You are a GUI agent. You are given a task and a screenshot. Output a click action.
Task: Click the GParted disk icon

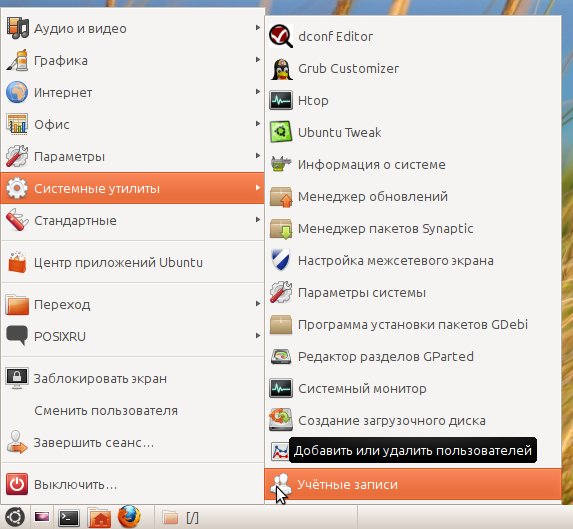click(x=281, y=357)
